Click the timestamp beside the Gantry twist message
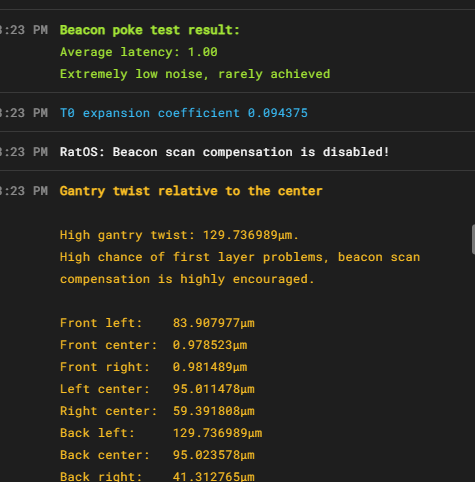The height and width of the screenshot is (482, 475). tap(24, 191)
